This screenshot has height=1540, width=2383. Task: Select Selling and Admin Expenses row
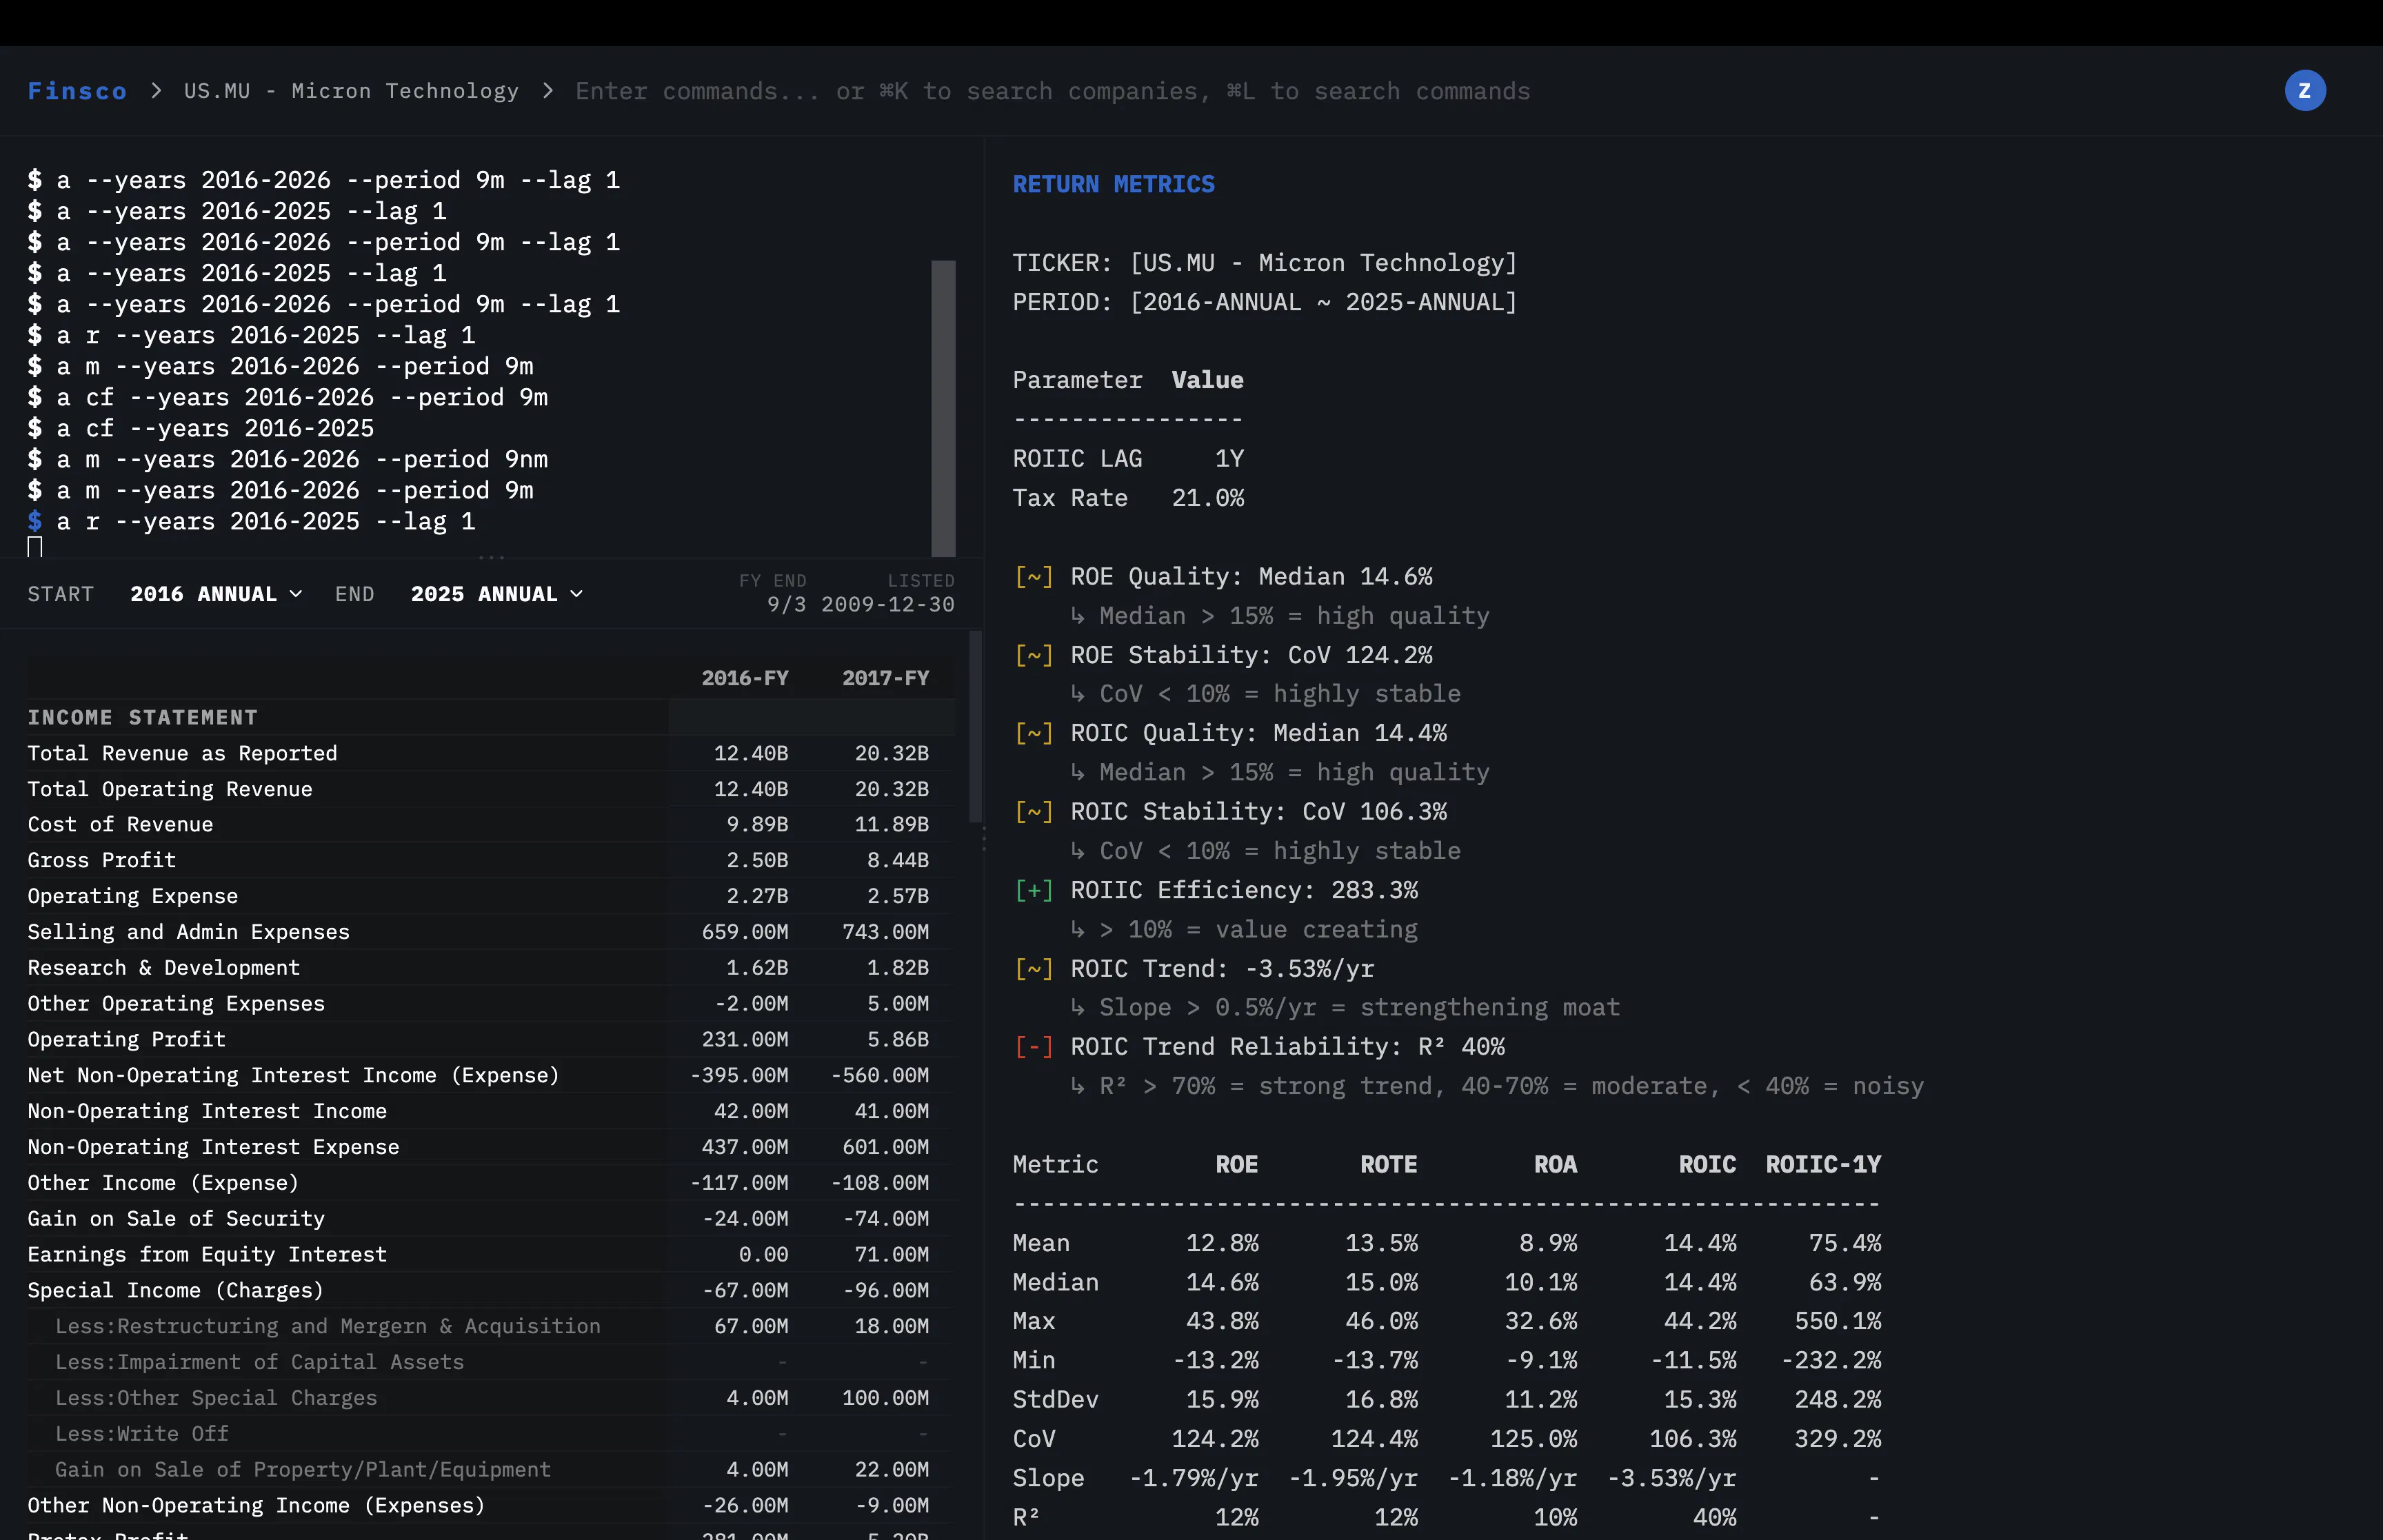pos(491,932)
